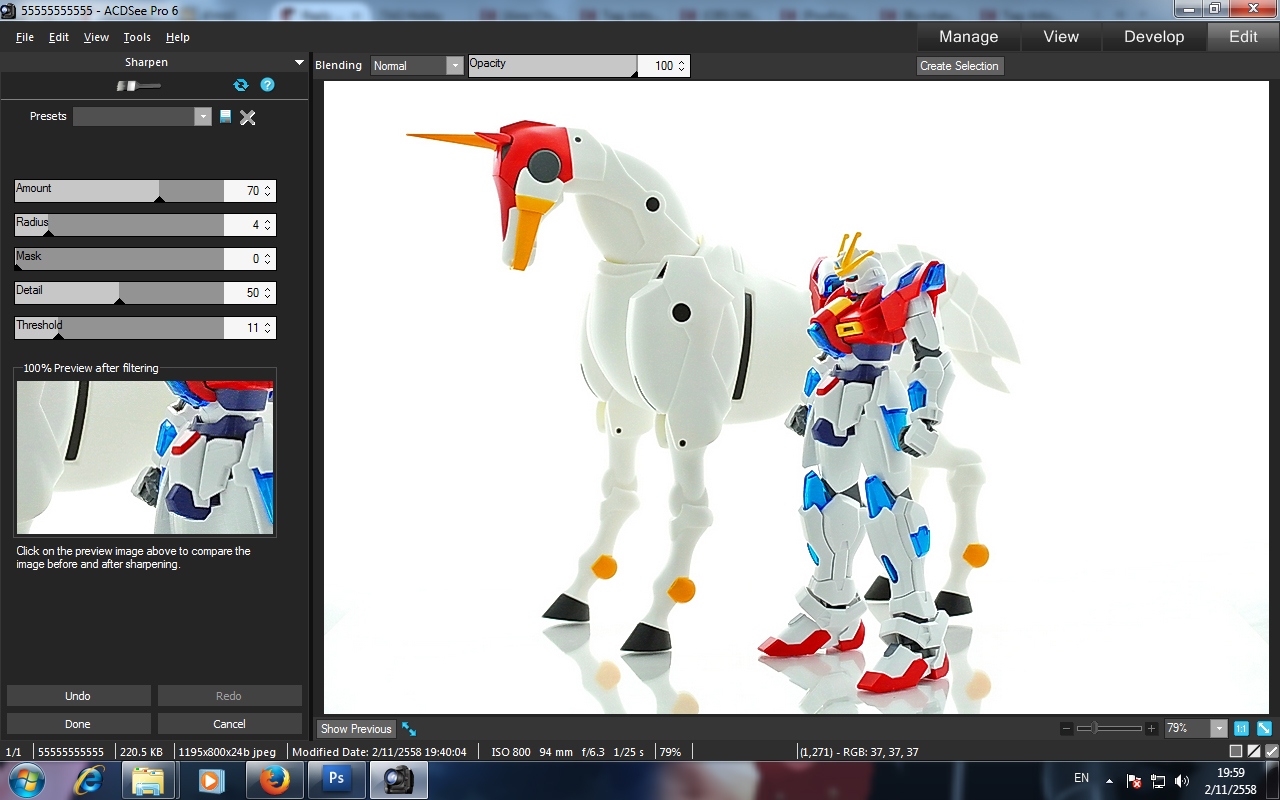Show hidden tray icons arrow
This screenshot has height=800, width=1280.
(x=1109, y=780)
